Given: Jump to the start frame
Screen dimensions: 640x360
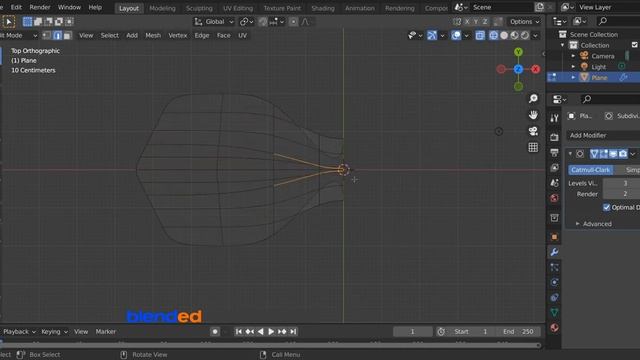Looking at the screenshot, I should (x=238, y=332).
